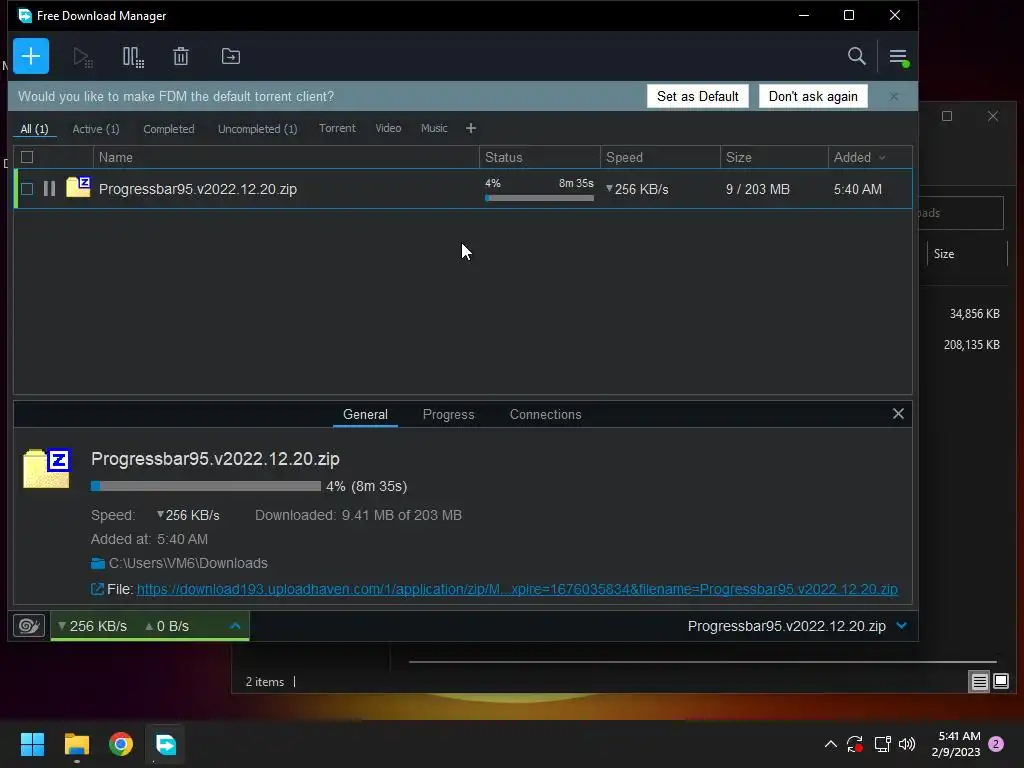This screenshot has height=768, width=1024.
Task: Open the external link icon beside File
Action: 97,589
